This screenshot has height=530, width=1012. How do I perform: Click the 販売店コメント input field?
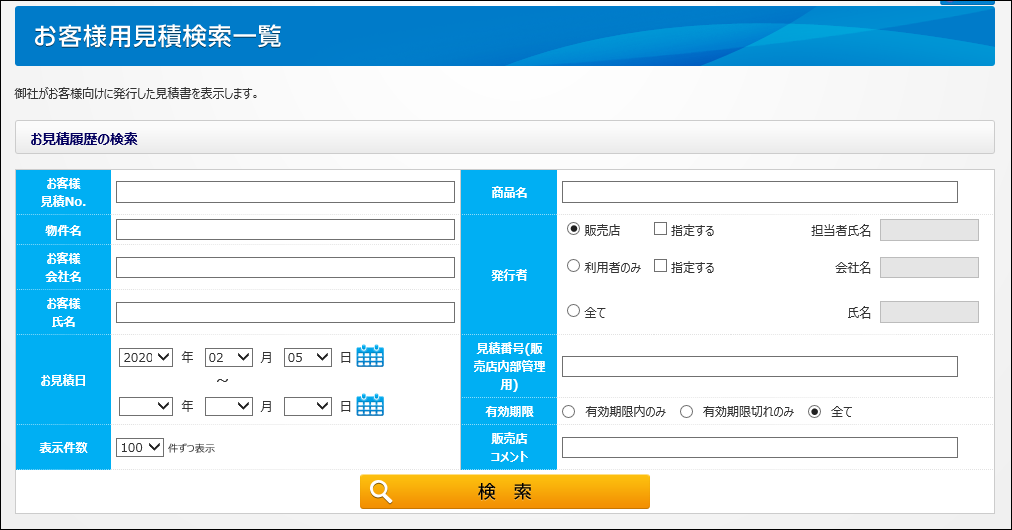(759, 448)
